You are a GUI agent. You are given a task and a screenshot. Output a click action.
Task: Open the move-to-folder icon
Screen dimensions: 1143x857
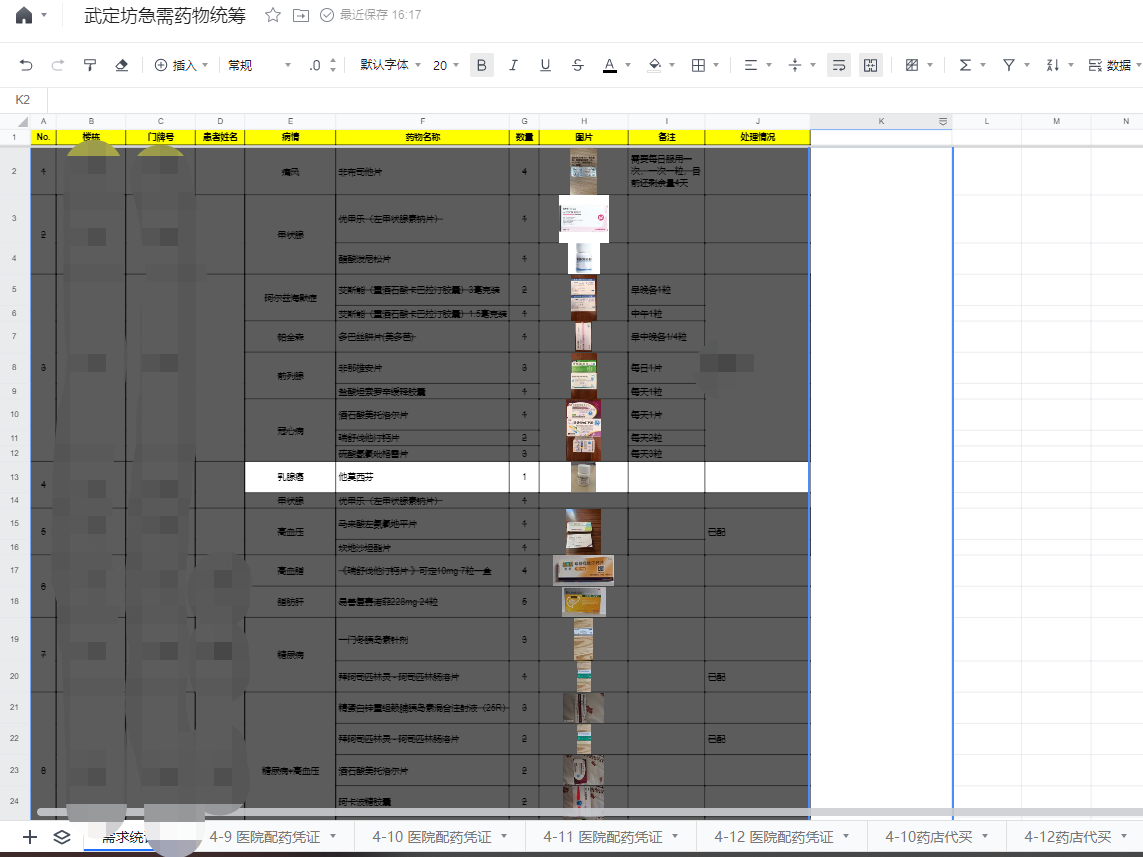pyautogui.click(x=300, y=15)
